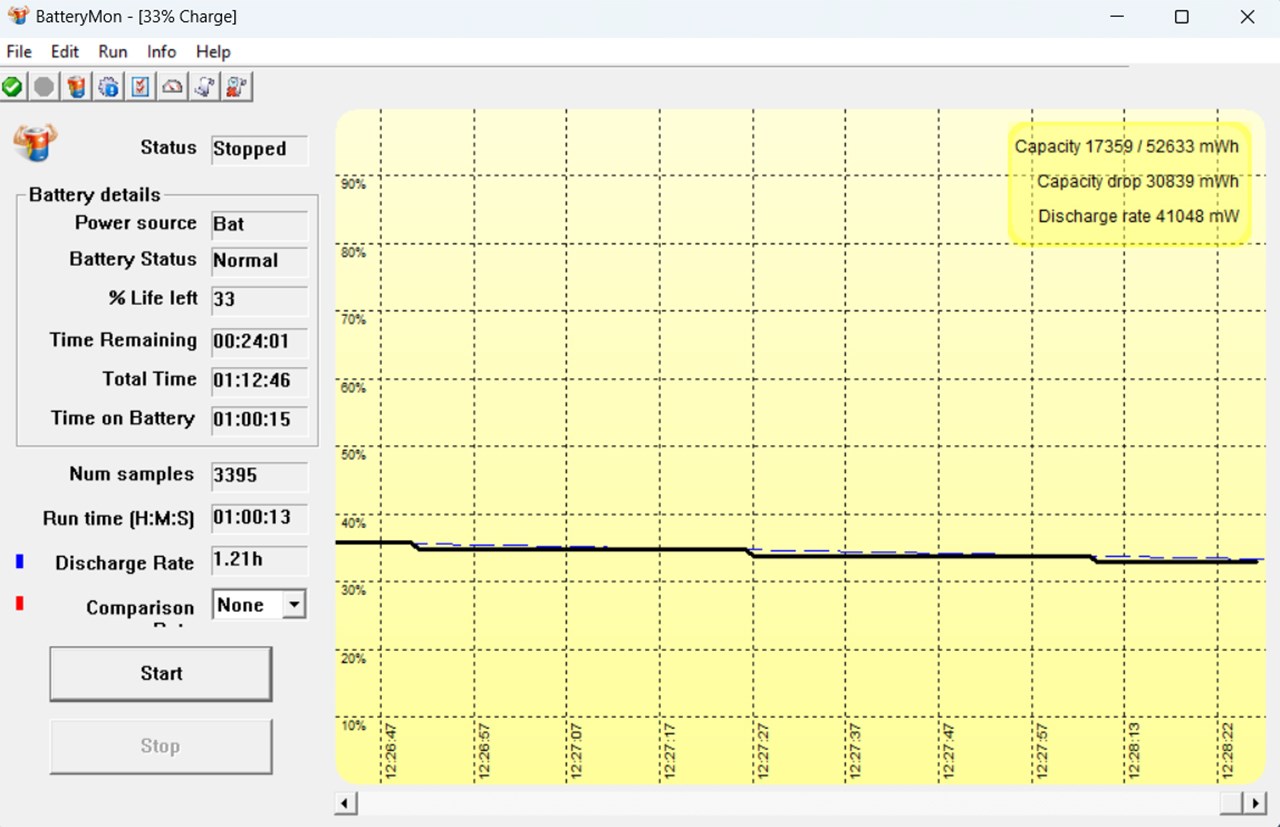Click the gray octagon stop toolbar icon
The width and height of the screenshot is (1280, 827).
[44, 88]
